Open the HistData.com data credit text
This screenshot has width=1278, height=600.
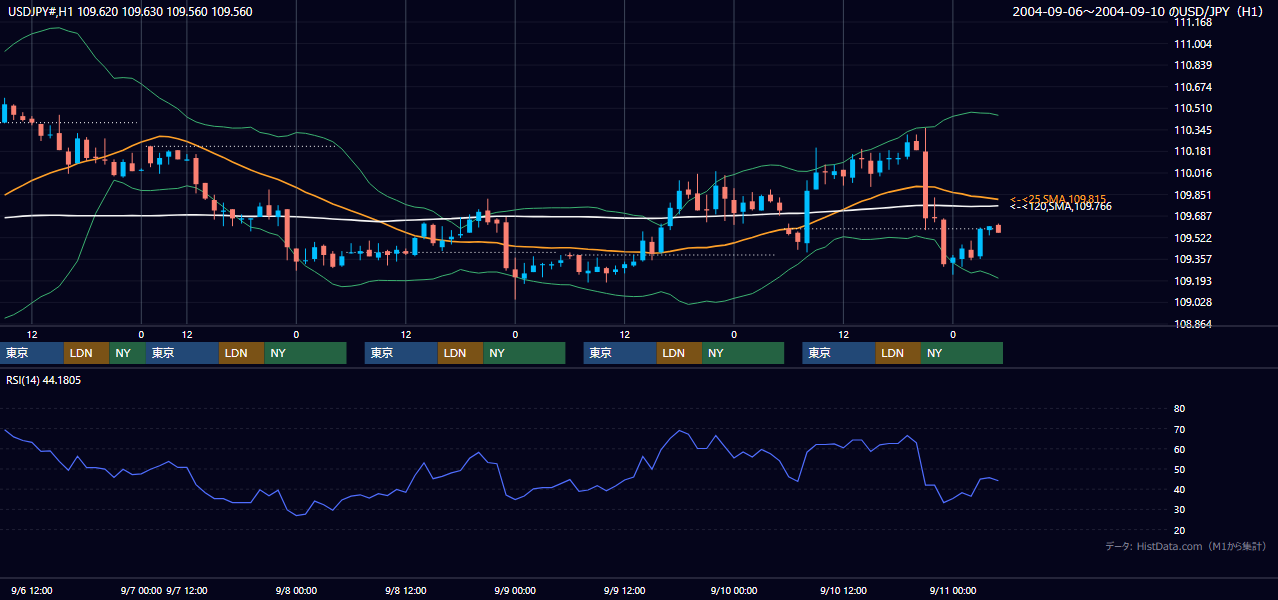(x=1186, y=546)
